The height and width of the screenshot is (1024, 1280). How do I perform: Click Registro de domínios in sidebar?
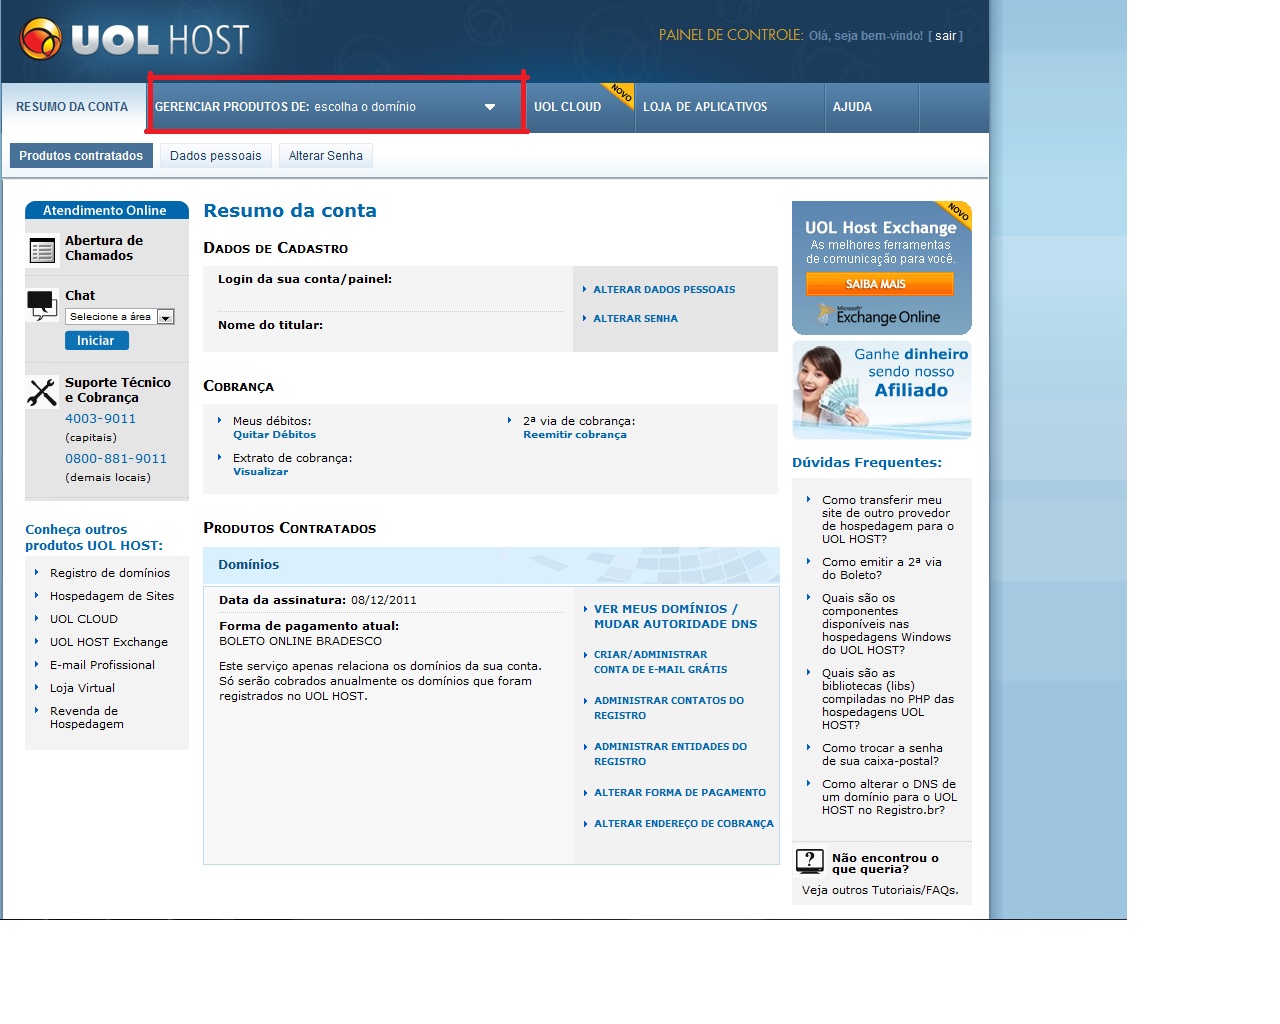pos(110,573)
